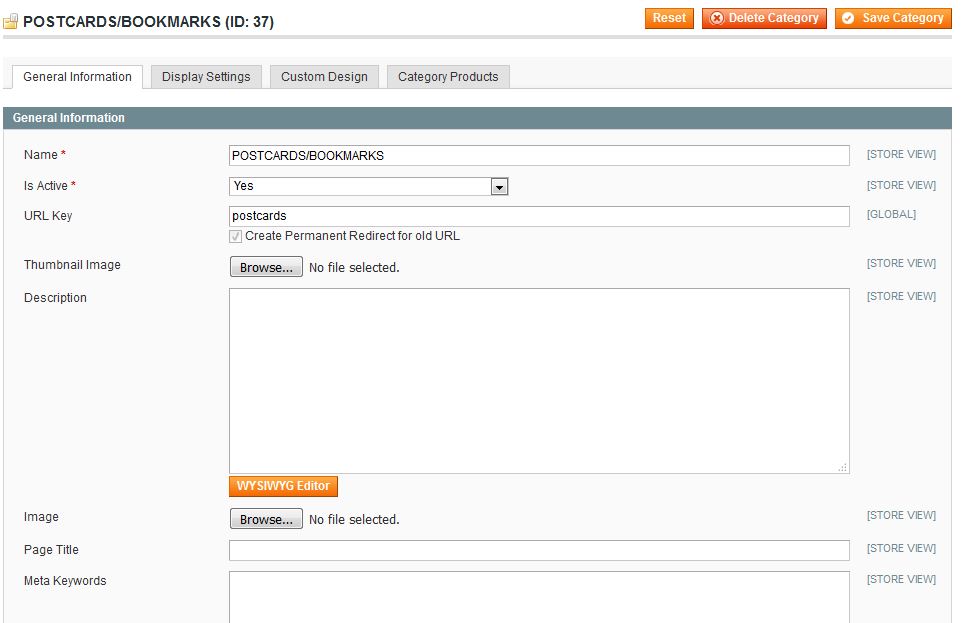Browse for a category Image file
This screenshot has height=623, width=962.
click(x=266, y=520)
